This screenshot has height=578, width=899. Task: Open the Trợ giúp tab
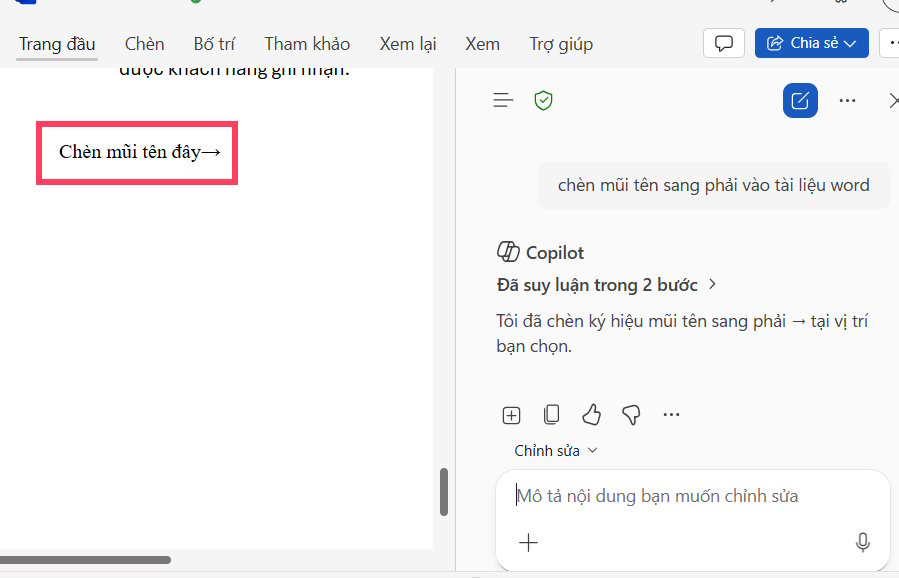[561, 44]
